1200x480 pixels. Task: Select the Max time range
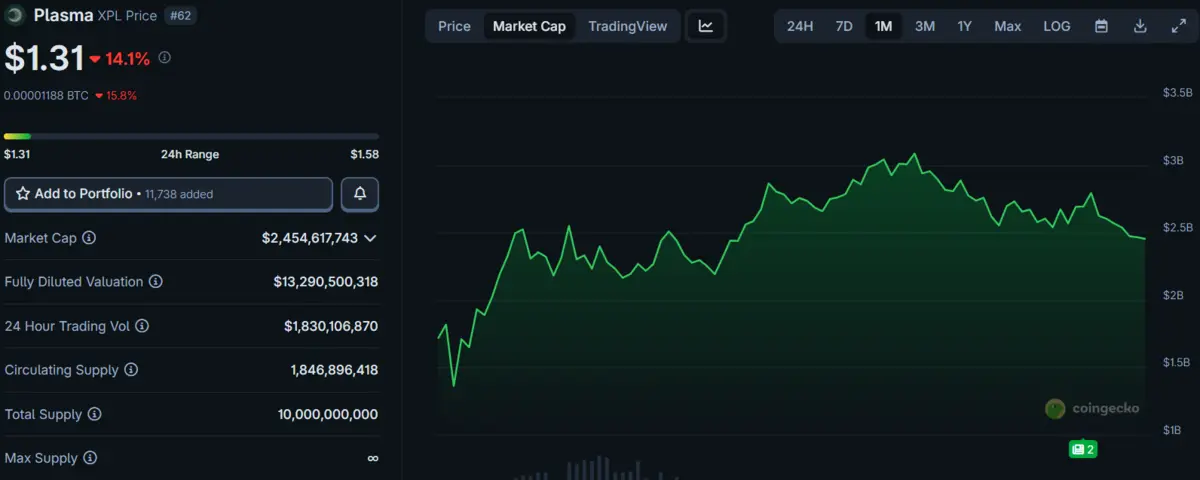click(1007, 26)
